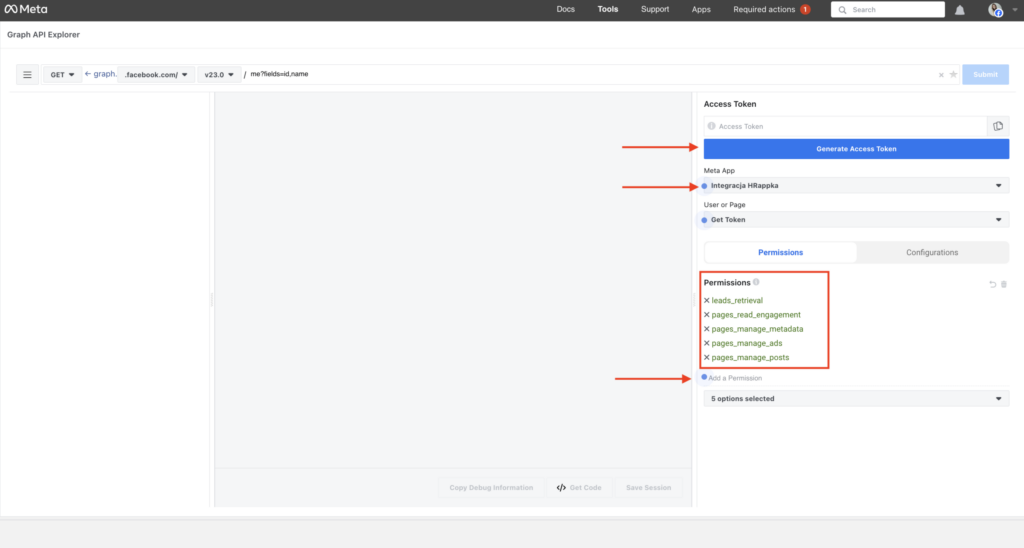Open the hamburger menu beside GET
1024x548 pixels.
28,75
